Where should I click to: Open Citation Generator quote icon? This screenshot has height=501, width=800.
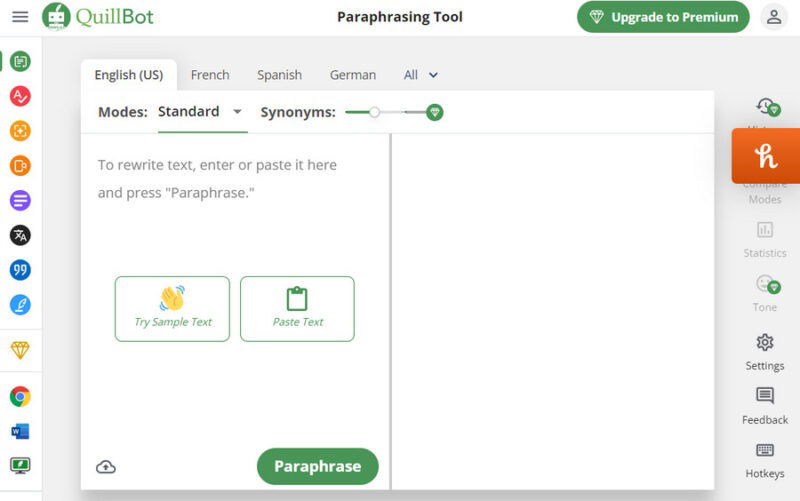(20, 270)
